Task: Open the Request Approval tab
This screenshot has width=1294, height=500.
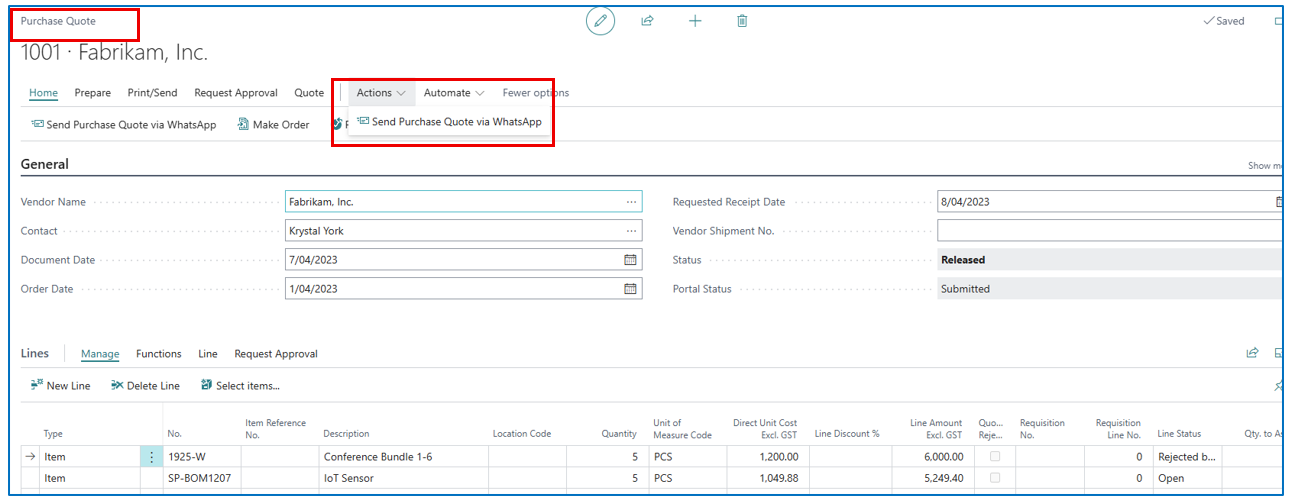Action: (x=235, y=93)
